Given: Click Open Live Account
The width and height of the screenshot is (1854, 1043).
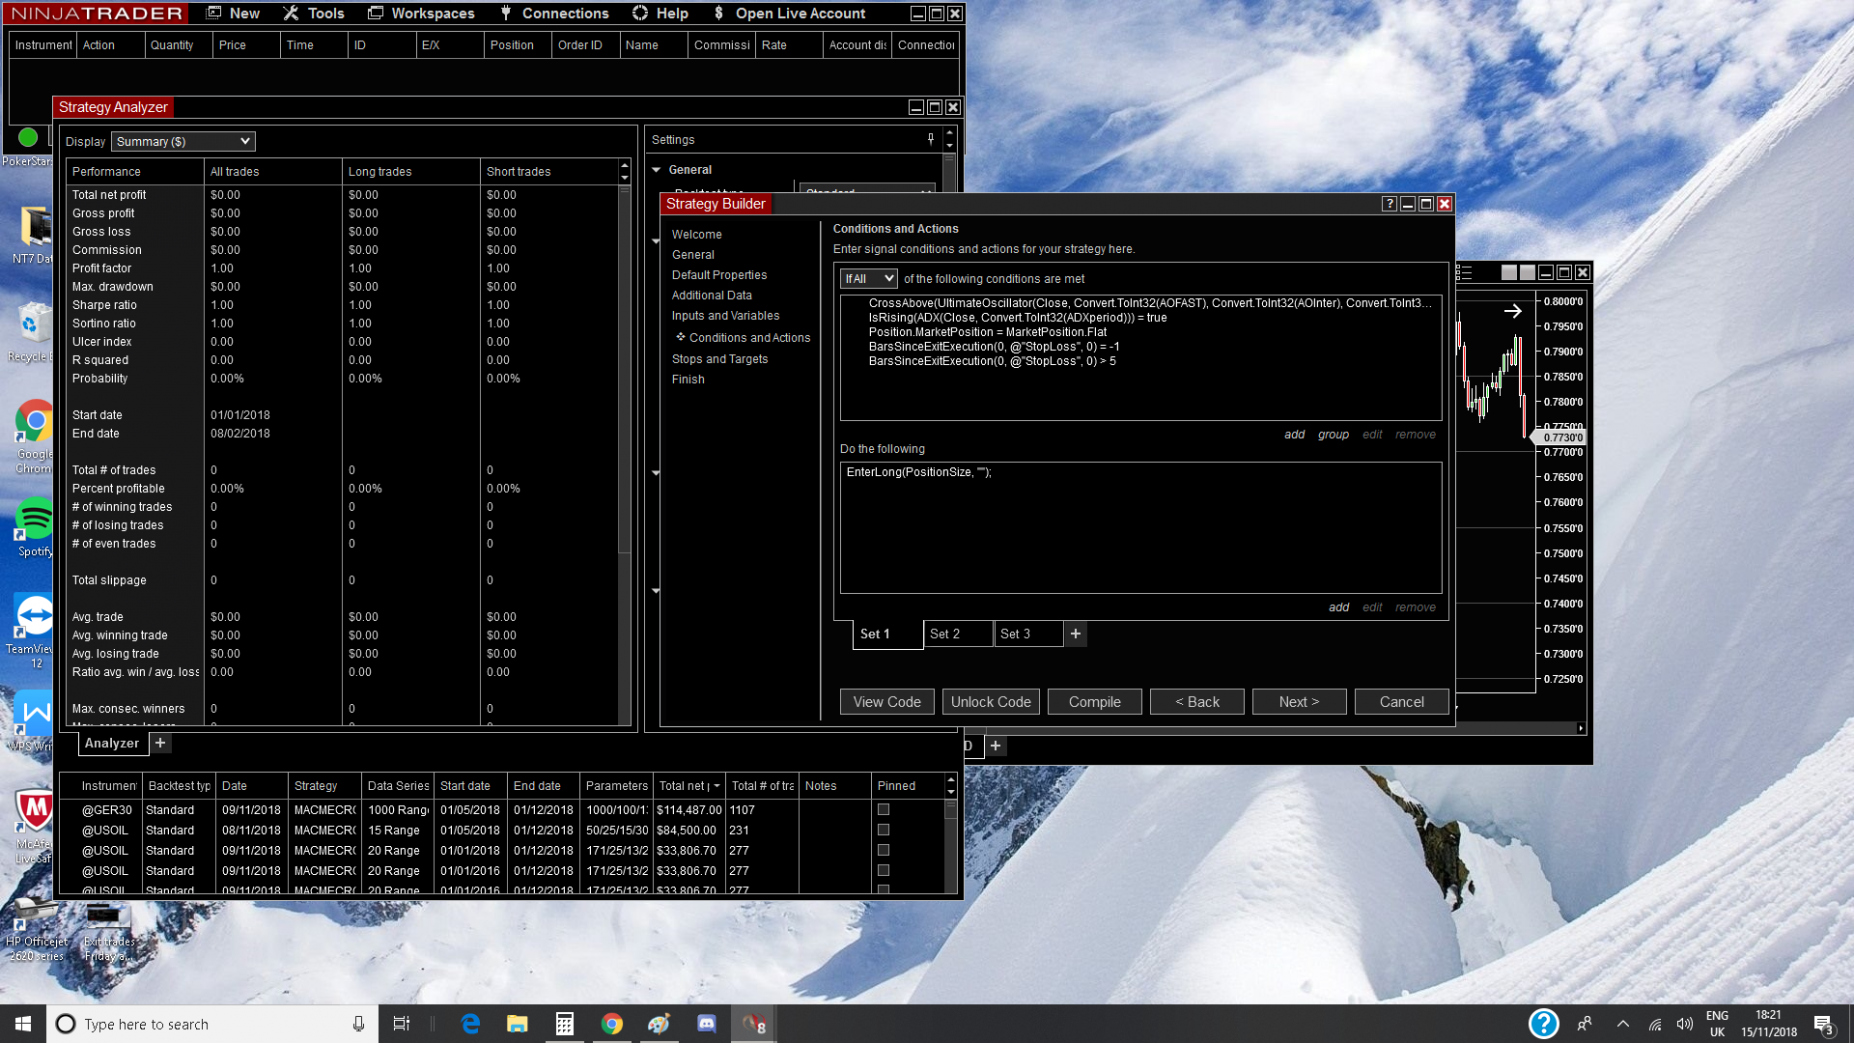Looking at the screenshot, I should tap(789, 13).
